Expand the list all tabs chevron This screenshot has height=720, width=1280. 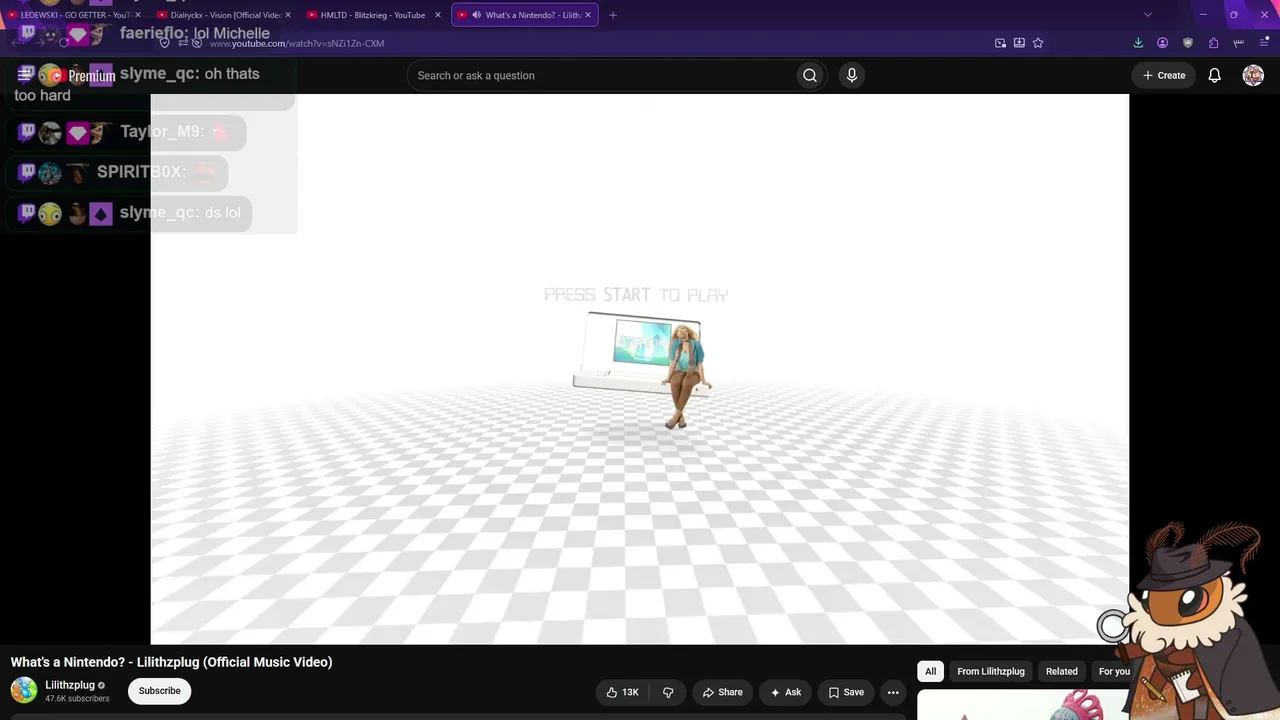1148,15
